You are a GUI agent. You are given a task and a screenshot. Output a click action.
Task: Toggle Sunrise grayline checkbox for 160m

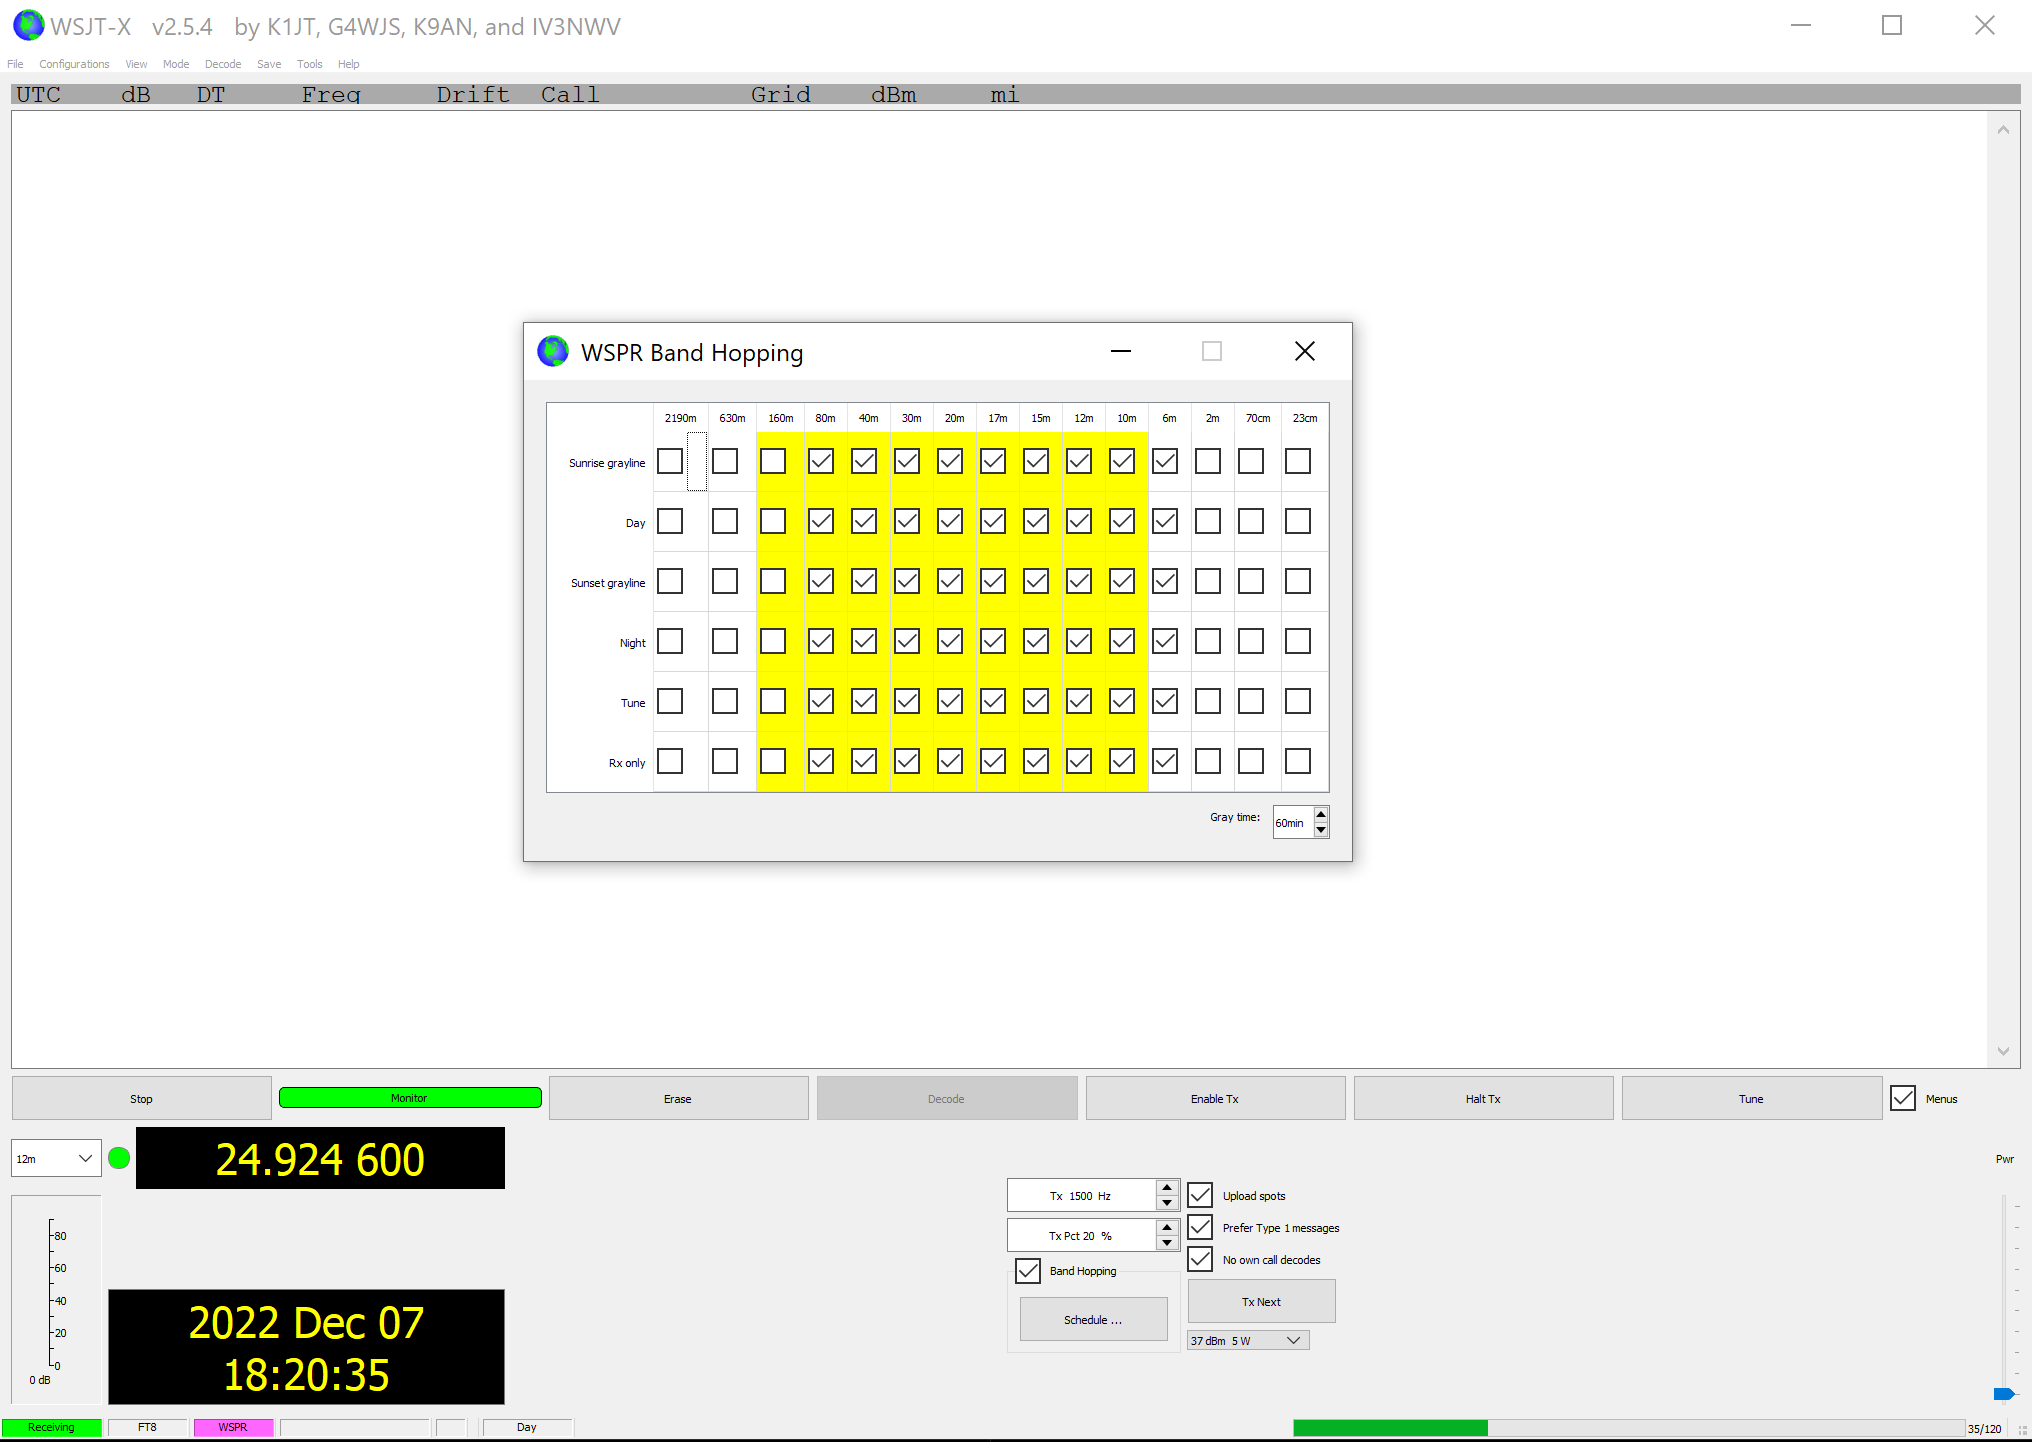(x=773, y=461)
